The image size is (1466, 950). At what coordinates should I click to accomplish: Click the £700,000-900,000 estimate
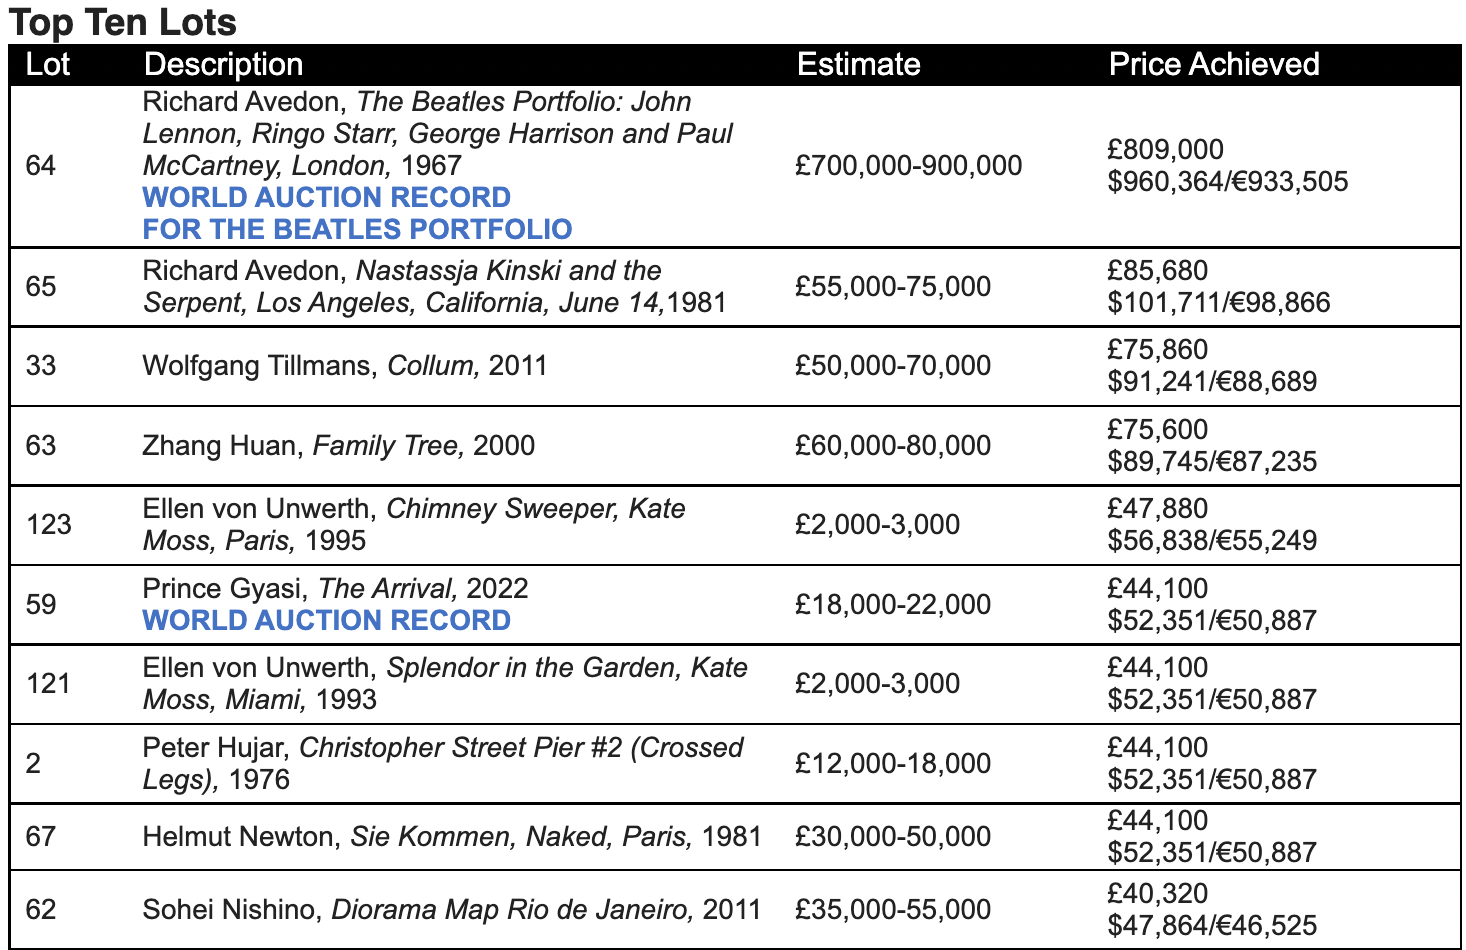[x=908, y=165]
